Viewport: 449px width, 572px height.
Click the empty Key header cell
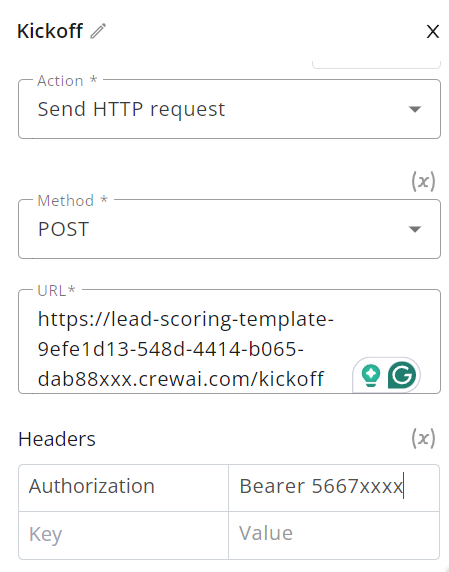coord(123,535)
